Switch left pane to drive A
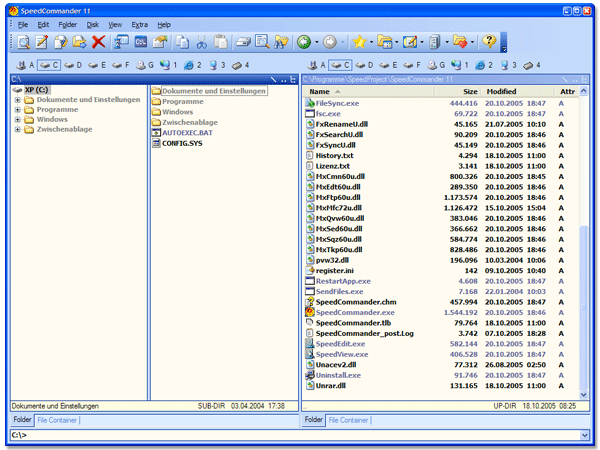Image resolution: width=600 pixels, height=450 pixels. [25, 65]
